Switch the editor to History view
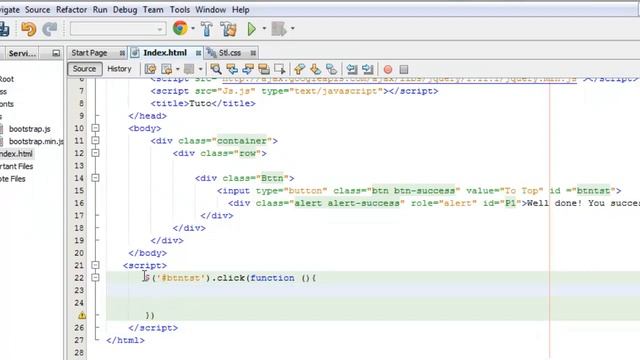Viewport: 640px width, 360px height. (119, 69)
